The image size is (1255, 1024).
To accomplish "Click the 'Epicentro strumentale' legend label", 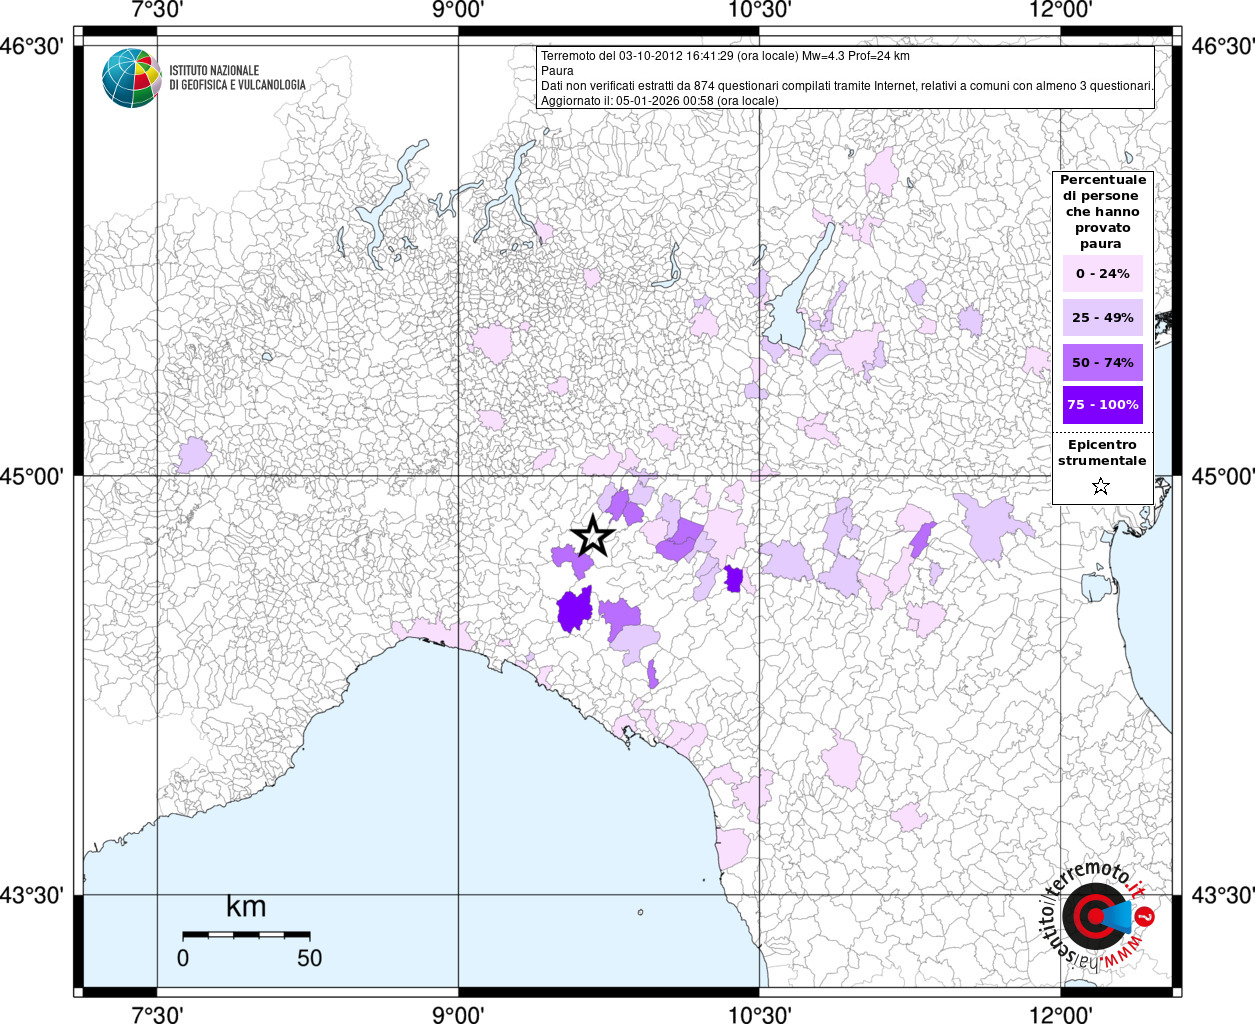I will coord(1102,453).
